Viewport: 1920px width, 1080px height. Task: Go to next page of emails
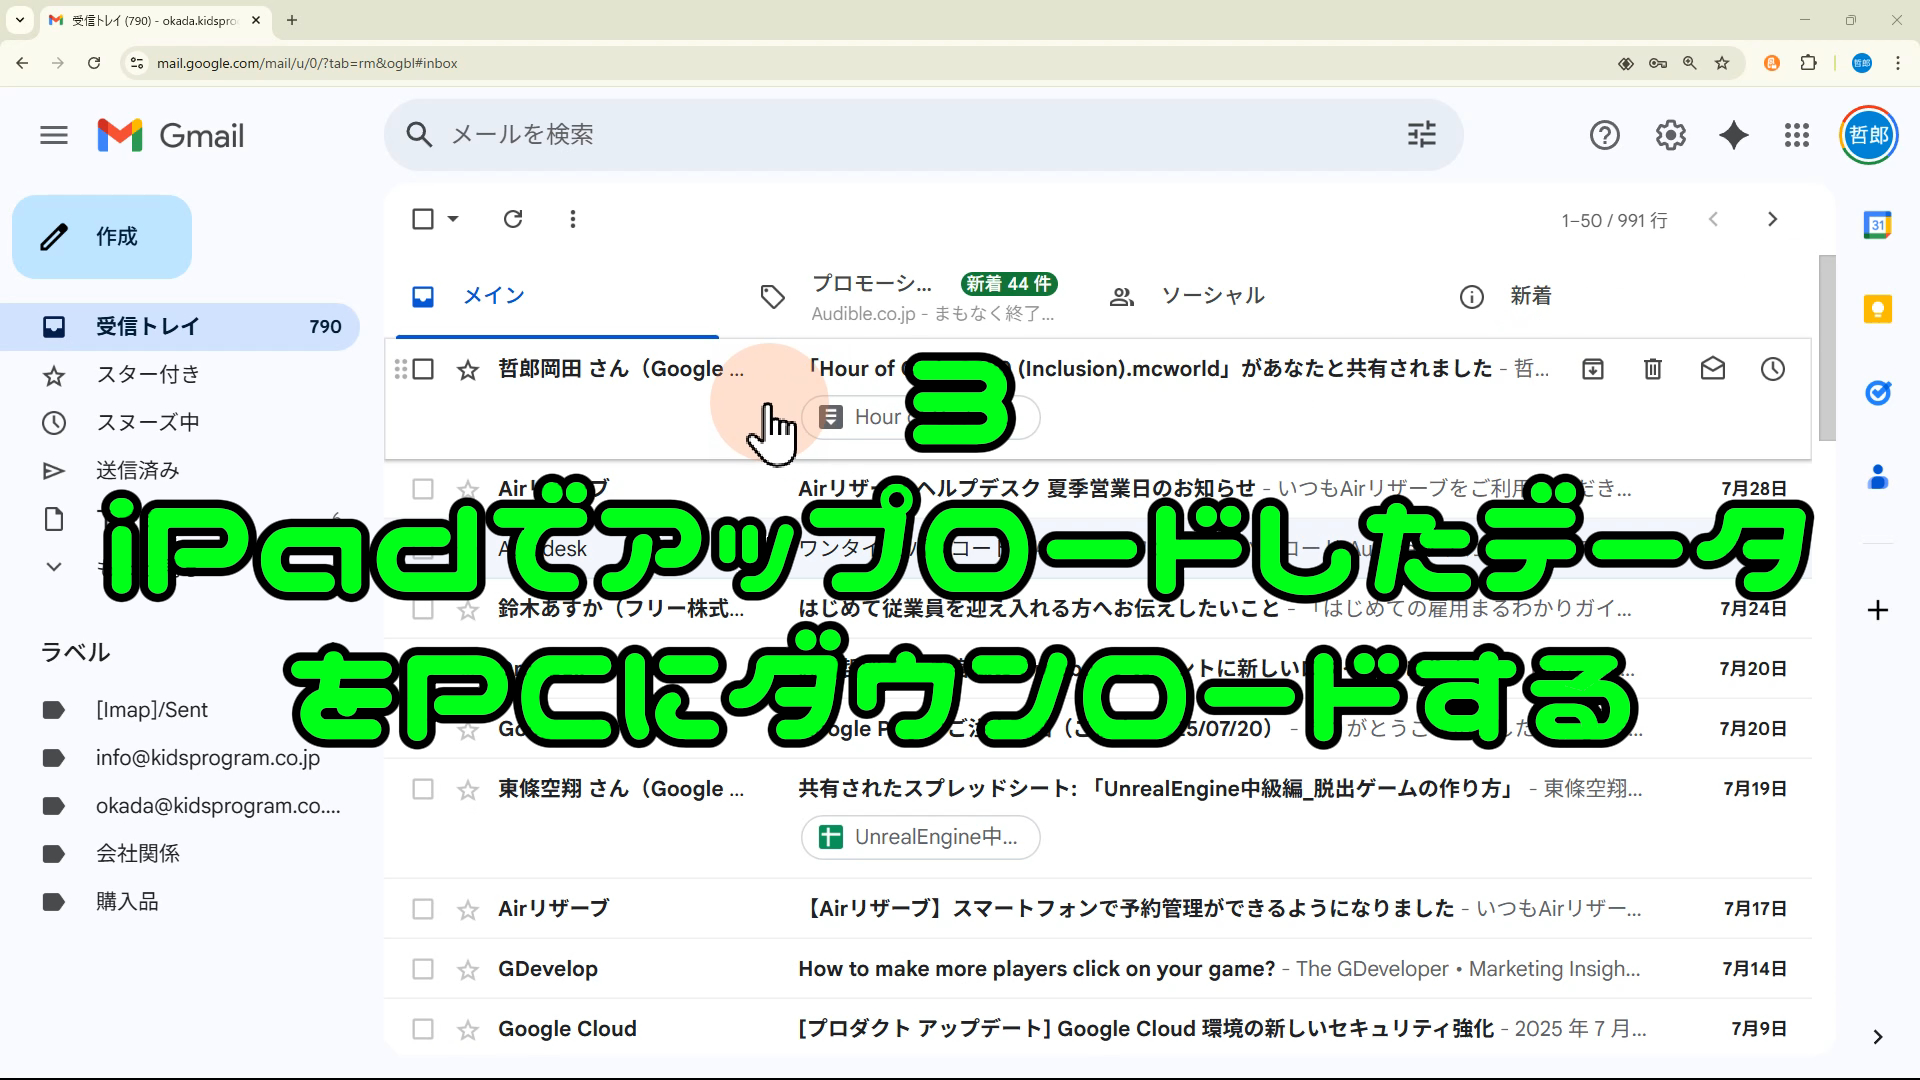[1772, 219]
